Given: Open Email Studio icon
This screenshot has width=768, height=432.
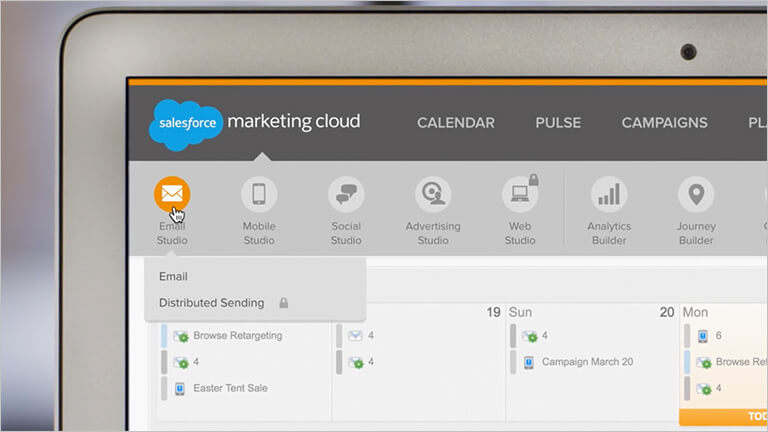Looking at the screenshot, I should click(x=172, y=194).
